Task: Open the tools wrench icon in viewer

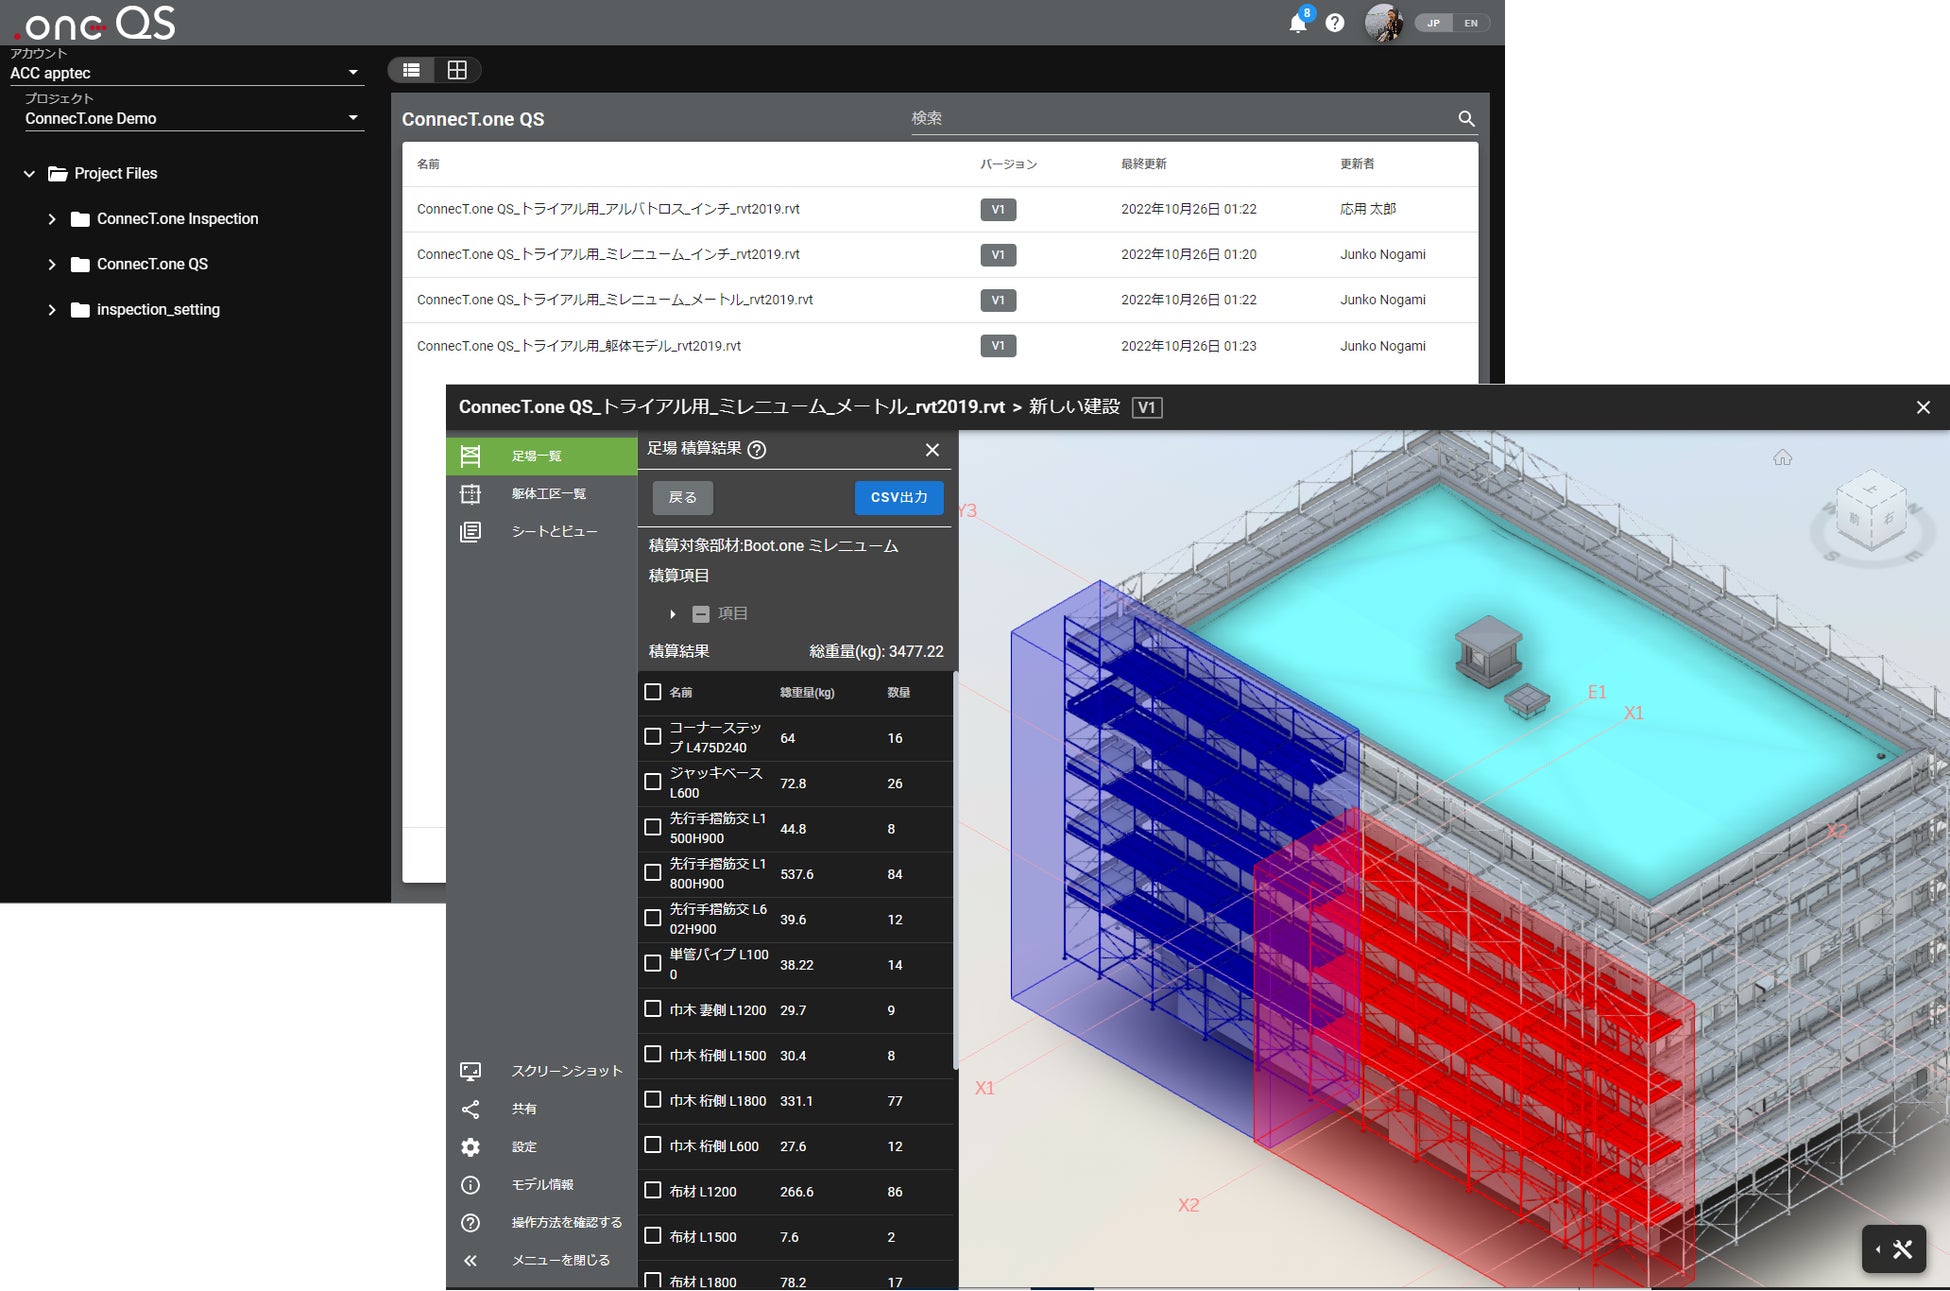Action: (1903, 1249)
